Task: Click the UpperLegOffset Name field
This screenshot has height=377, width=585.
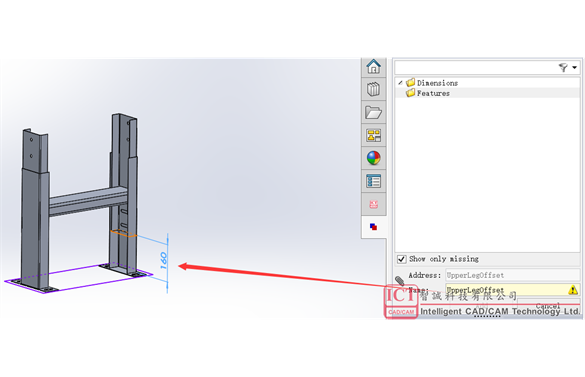Action: click(x=512, y=290)
